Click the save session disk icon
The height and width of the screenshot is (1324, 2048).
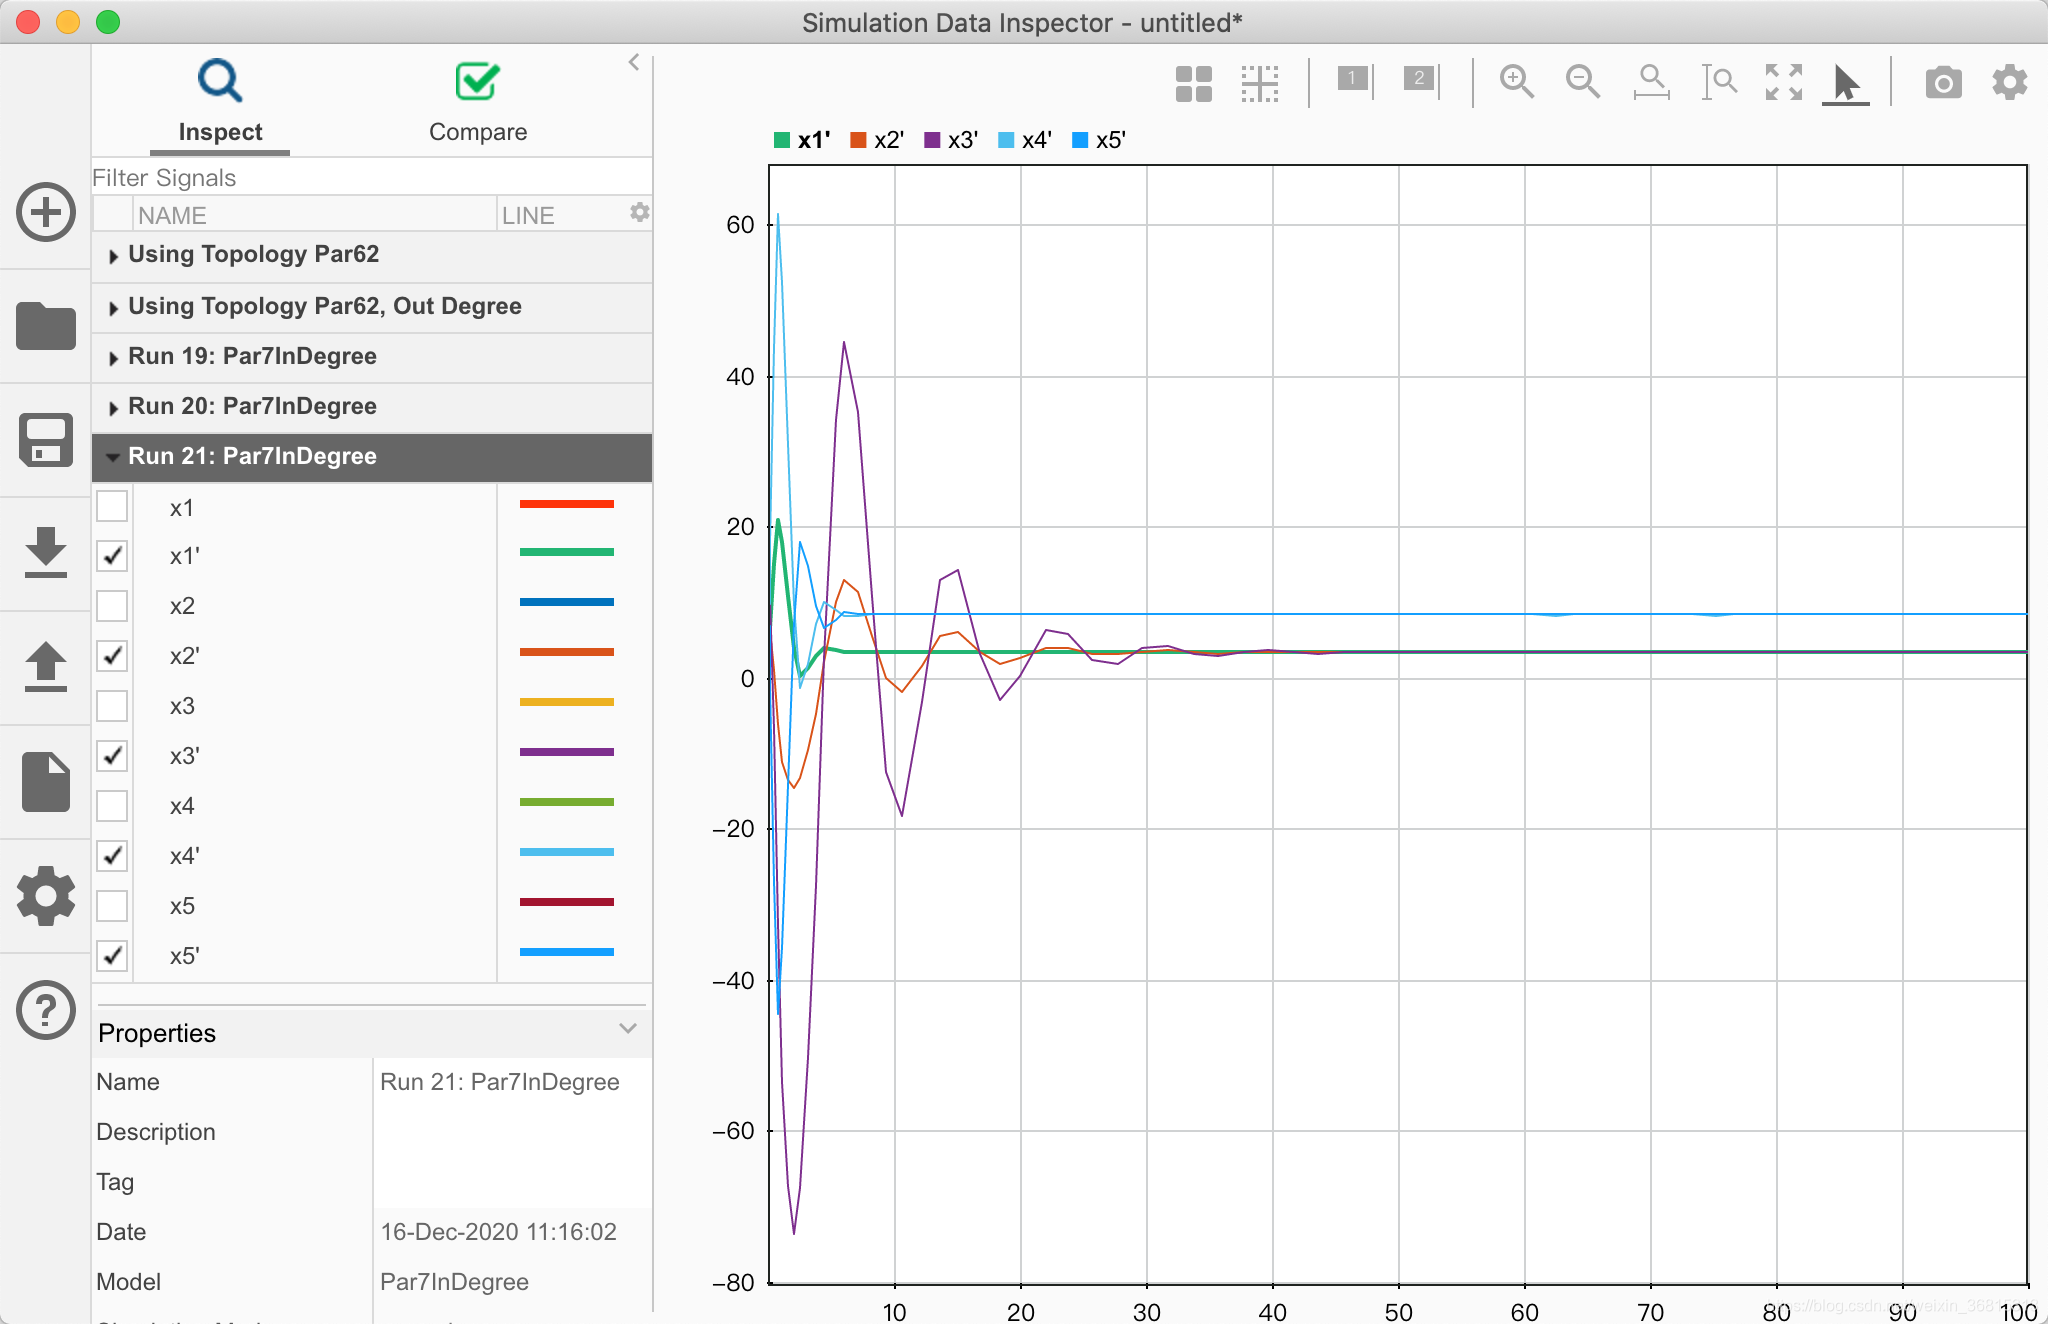click(x=46, y=440)
